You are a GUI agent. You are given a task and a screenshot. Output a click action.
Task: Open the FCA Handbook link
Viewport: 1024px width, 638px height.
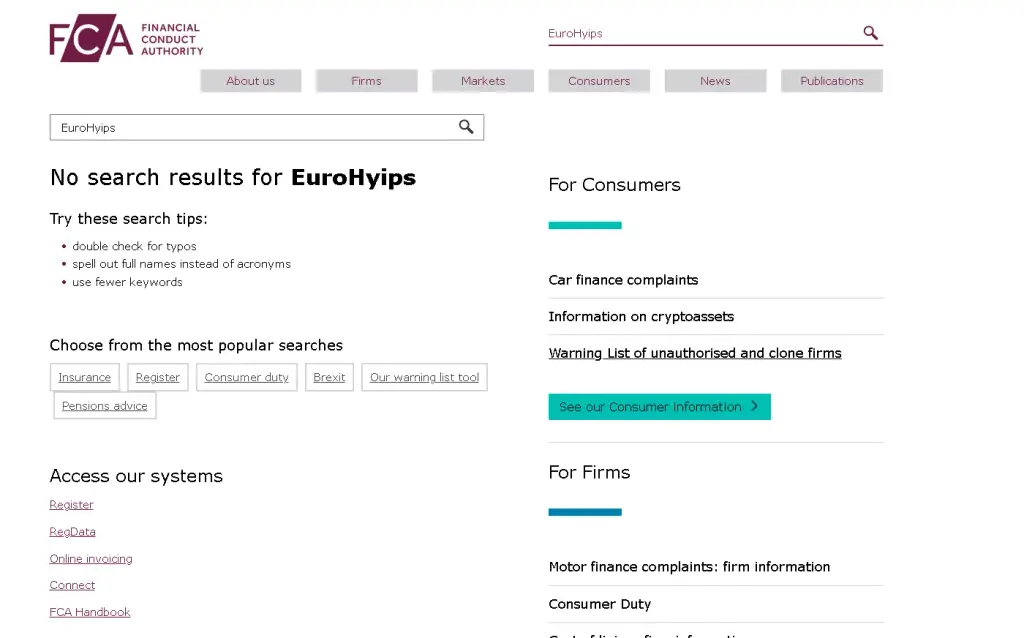[90, 612]
